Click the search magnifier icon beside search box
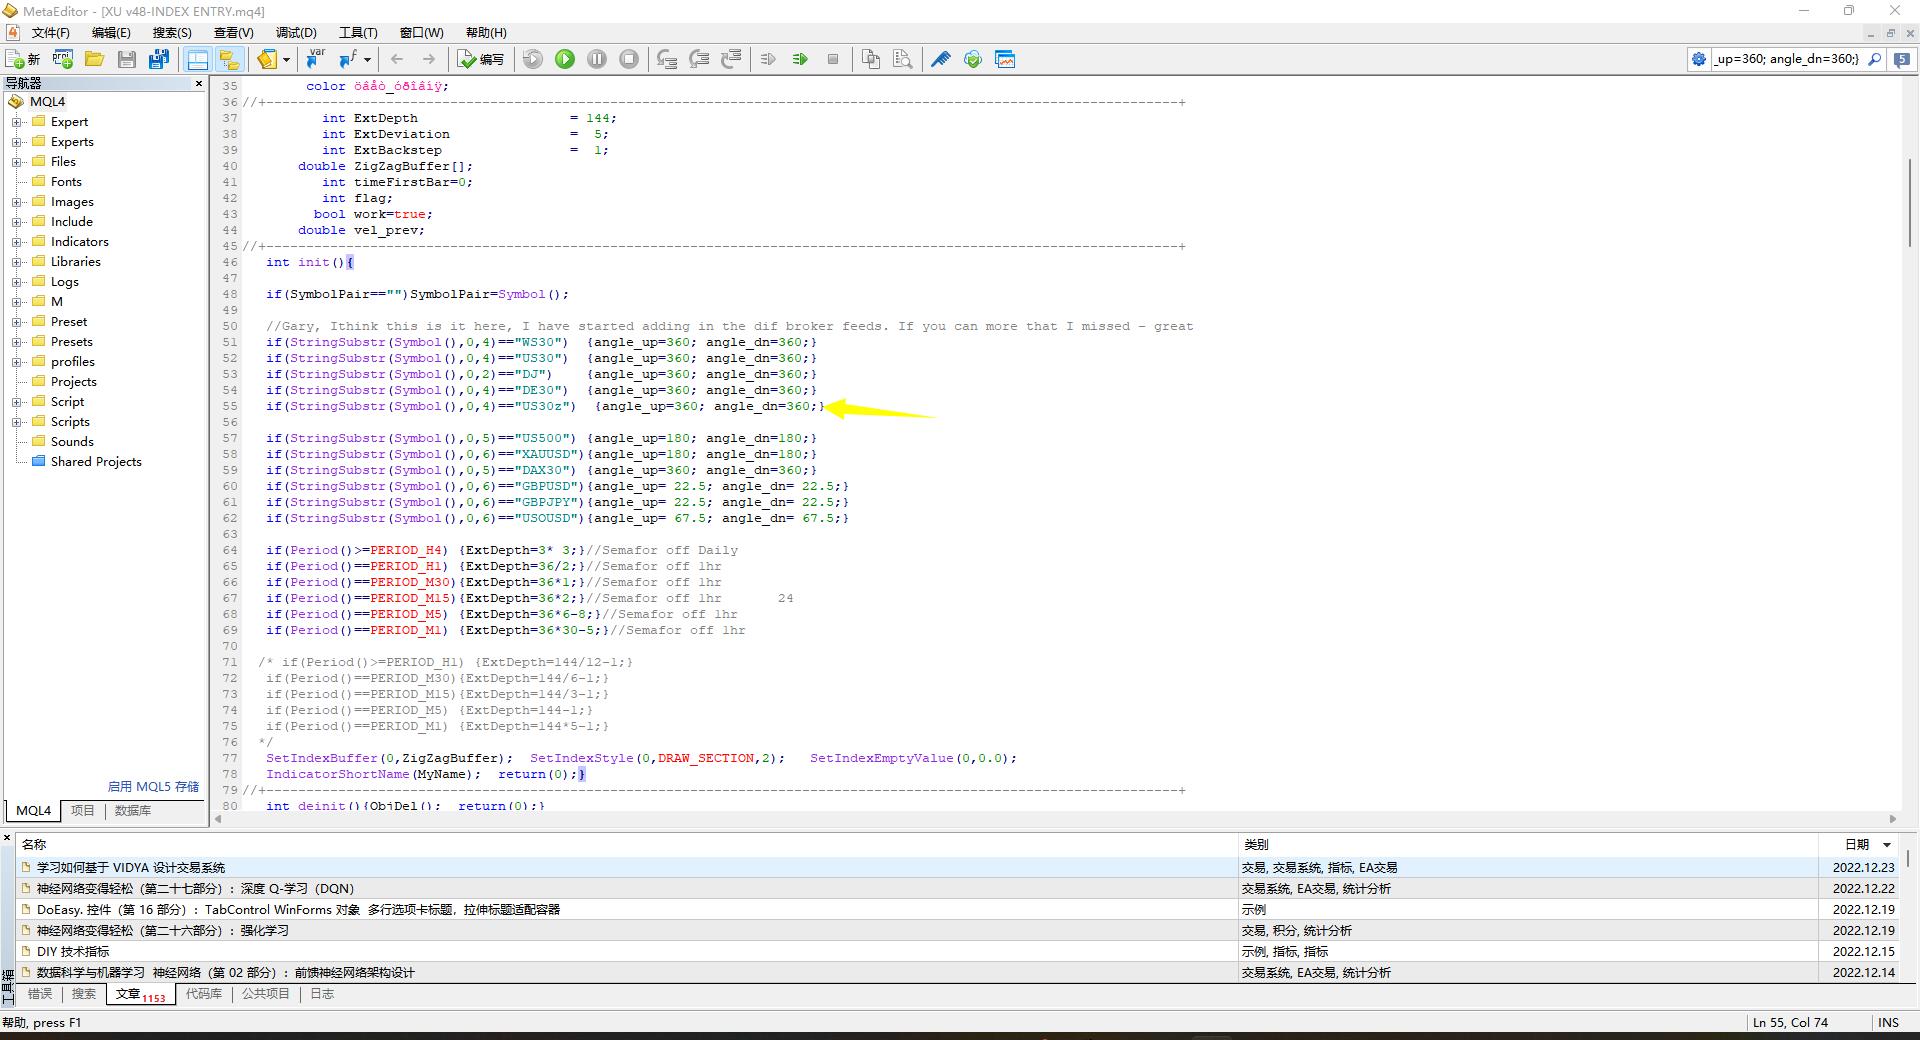Screen dimensions: 1920x1040 pos(1875,60)
